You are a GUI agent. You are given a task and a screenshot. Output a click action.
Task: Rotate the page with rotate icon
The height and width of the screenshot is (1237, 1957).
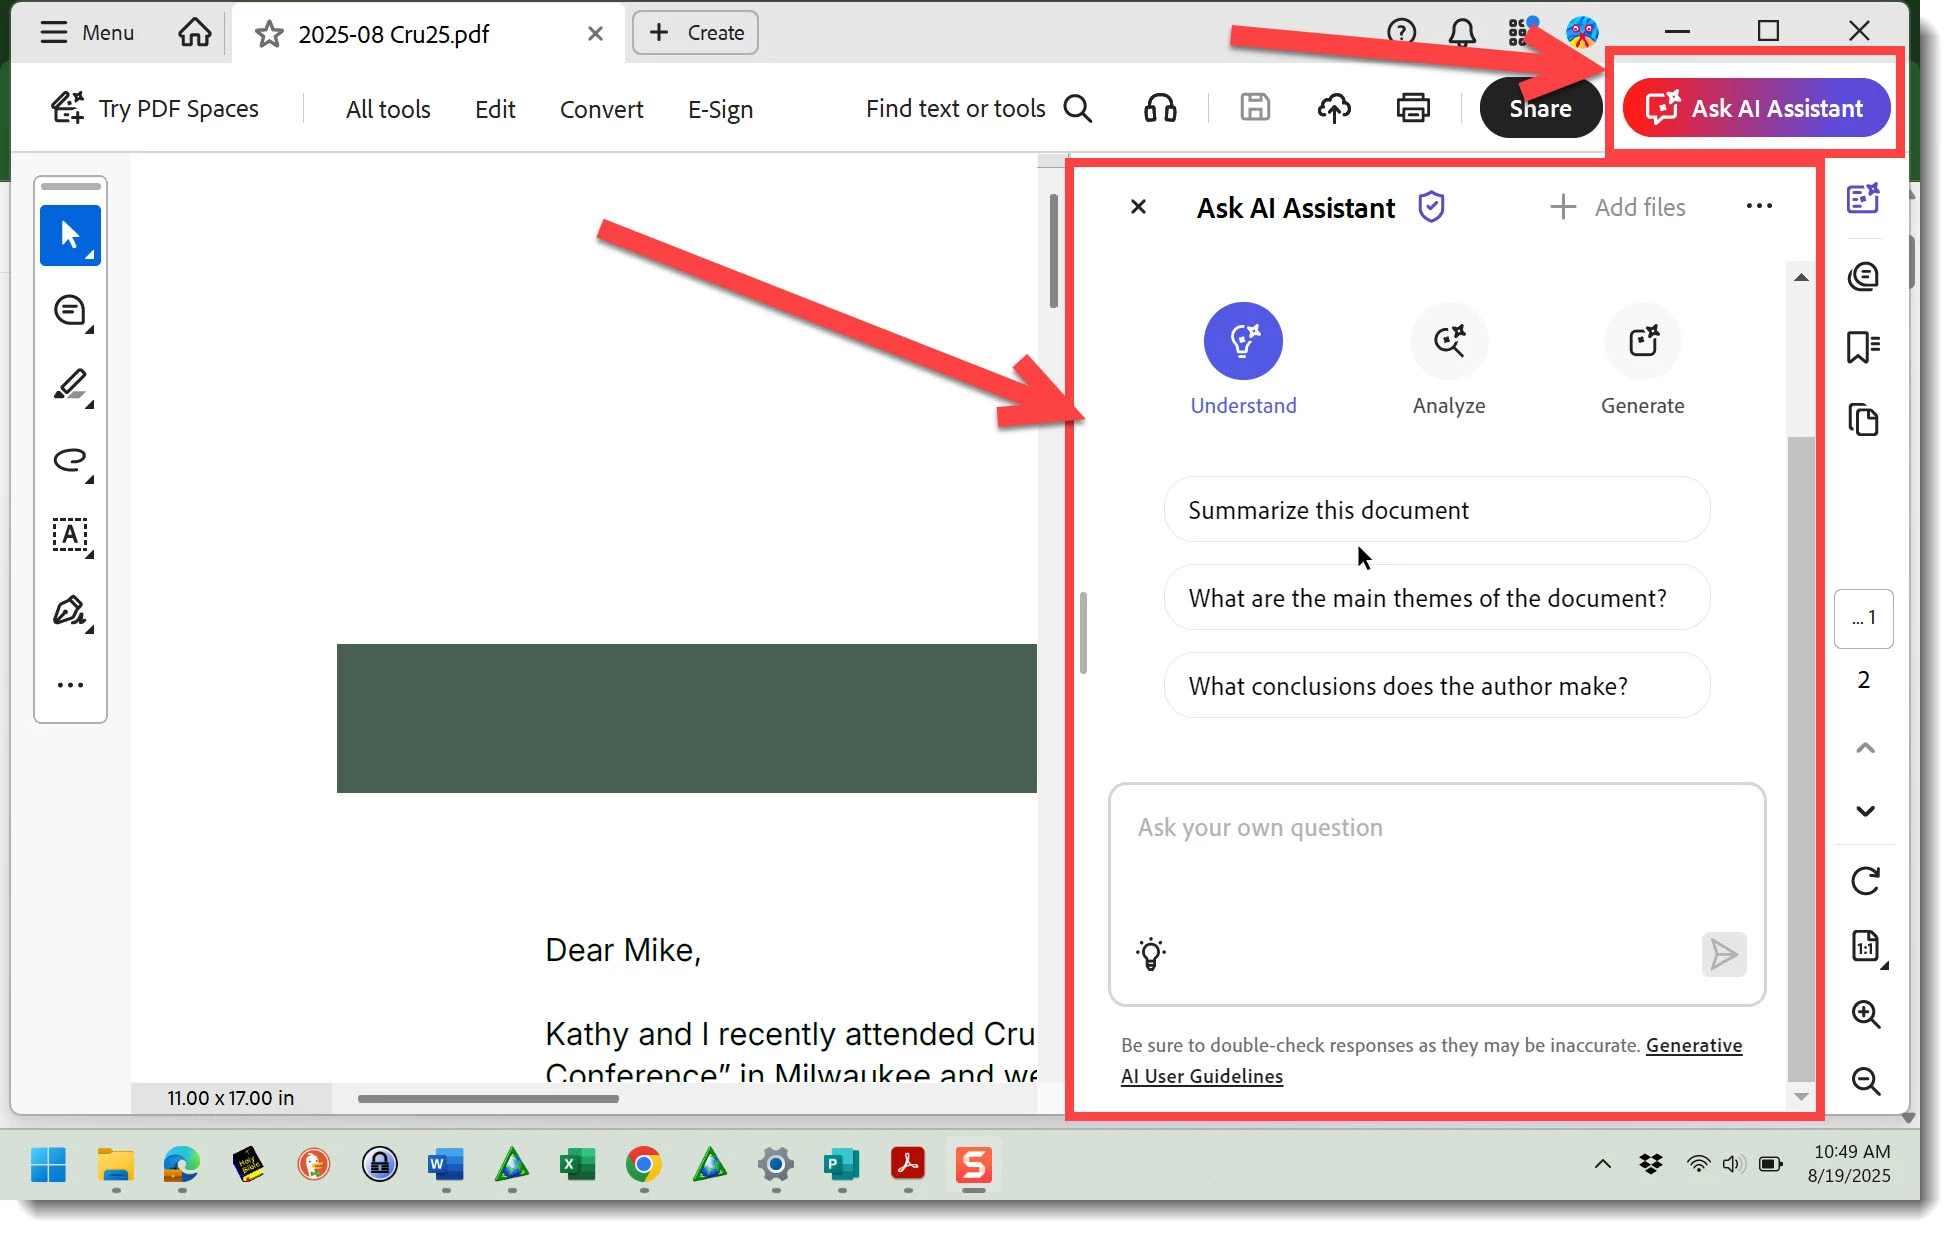1865,881
